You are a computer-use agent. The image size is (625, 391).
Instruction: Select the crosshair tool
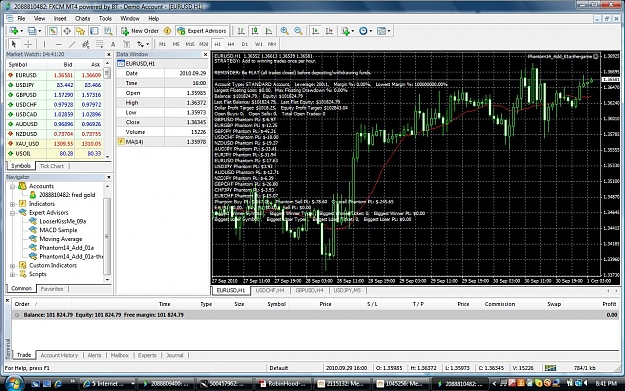tap(28, 44)
